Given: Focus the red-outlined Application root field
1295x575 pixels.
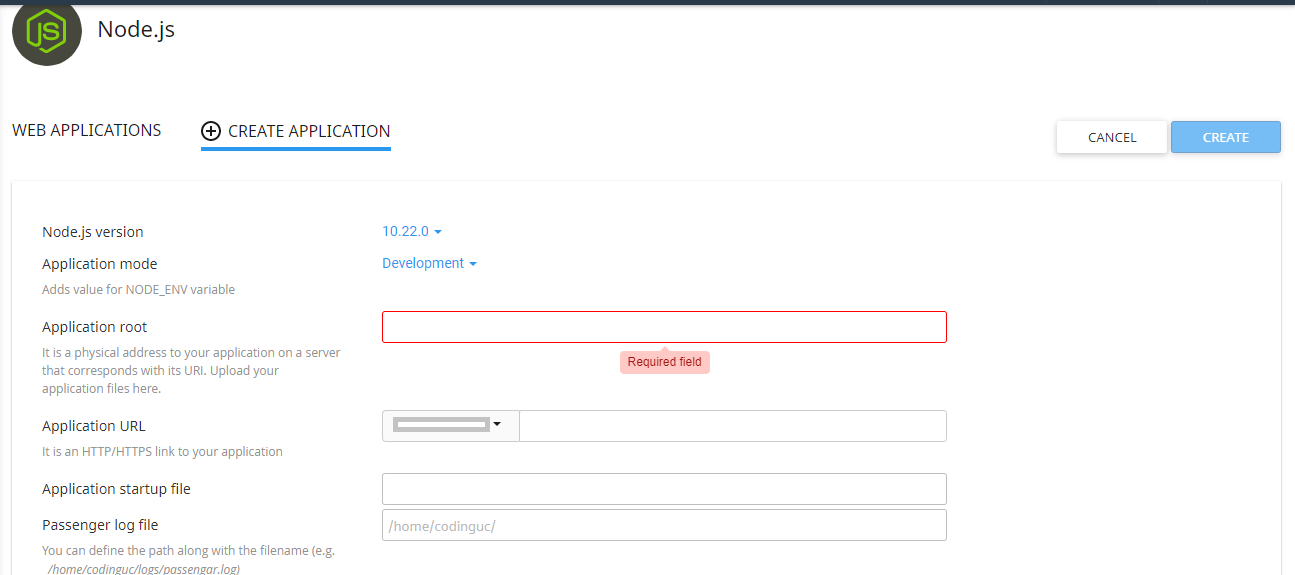Looking at the screenshot, I should pos(664,327).
